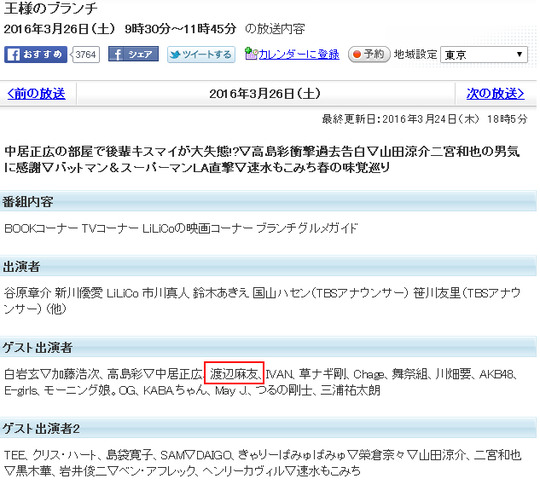Click the program title 王様のブランチ

[51, 8]
